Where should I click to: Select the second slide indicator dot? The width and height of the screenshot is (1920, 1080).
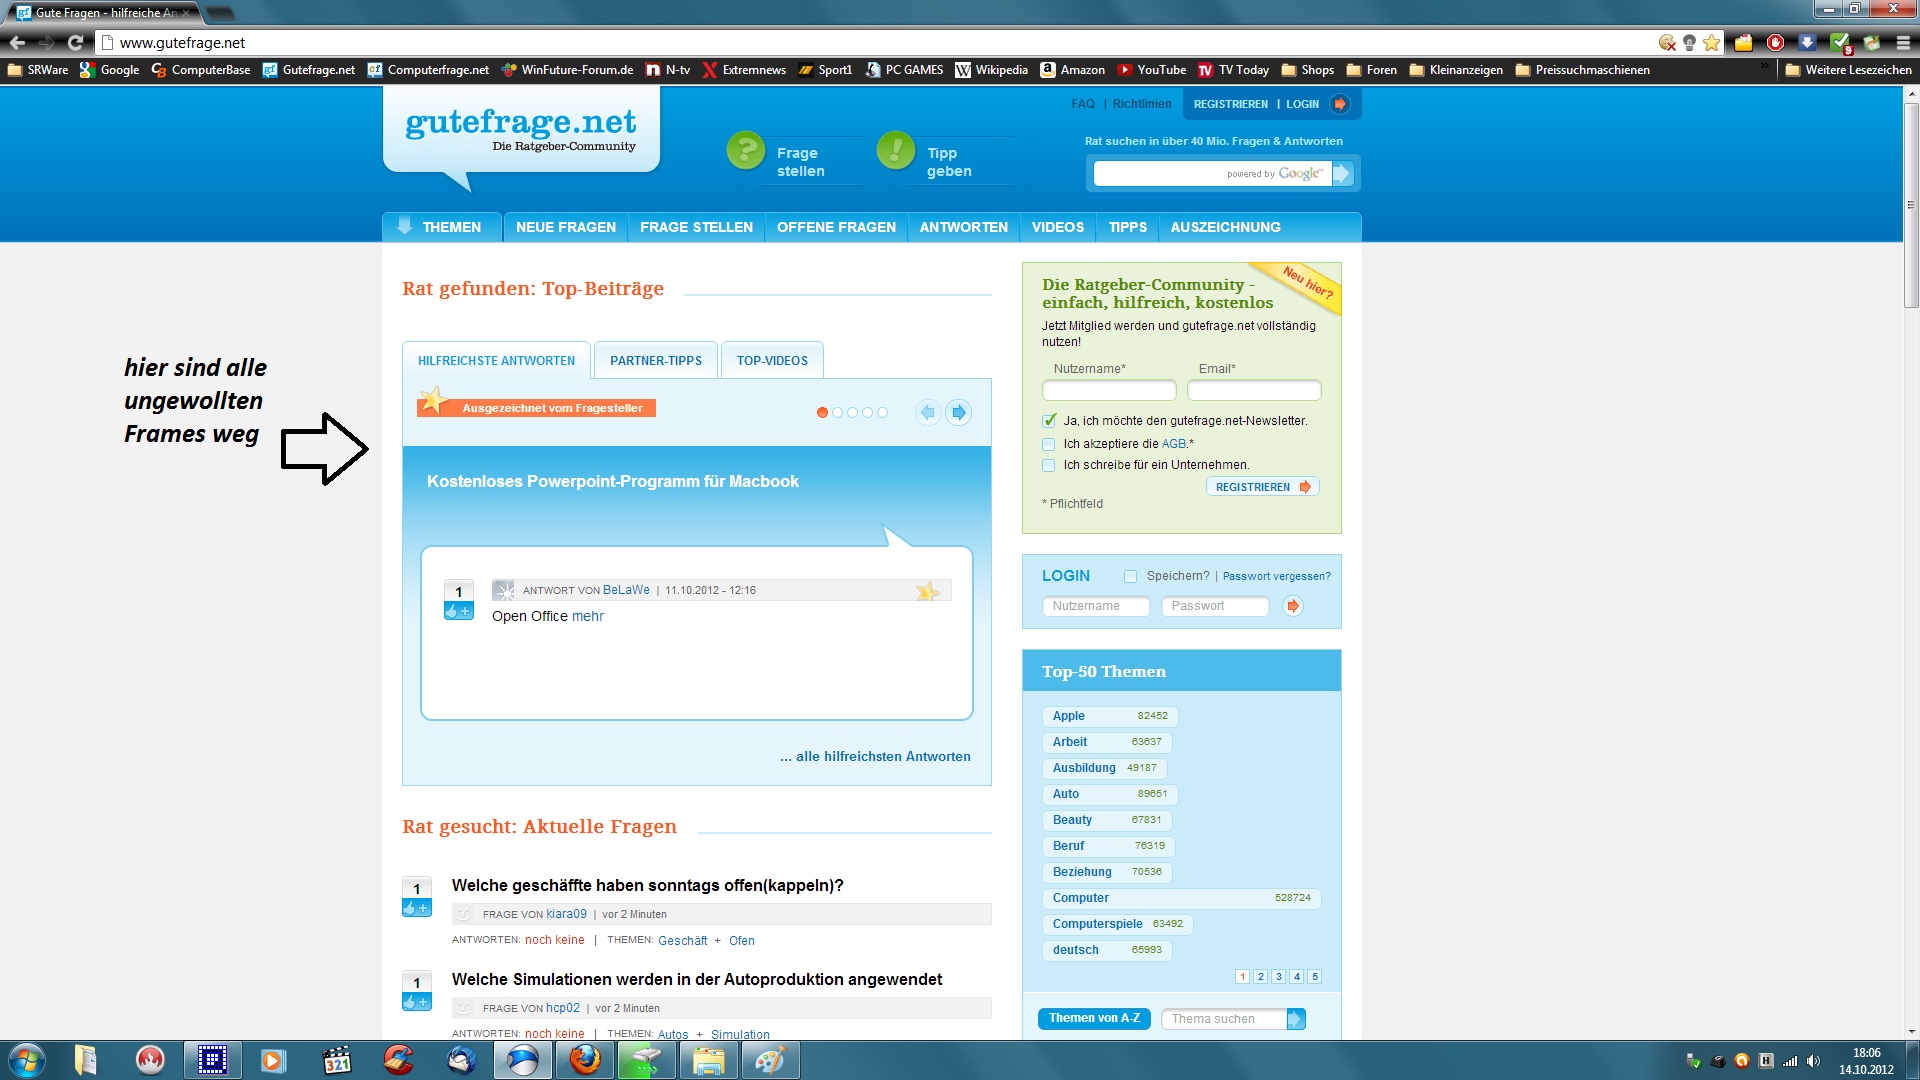coord(837,412)
